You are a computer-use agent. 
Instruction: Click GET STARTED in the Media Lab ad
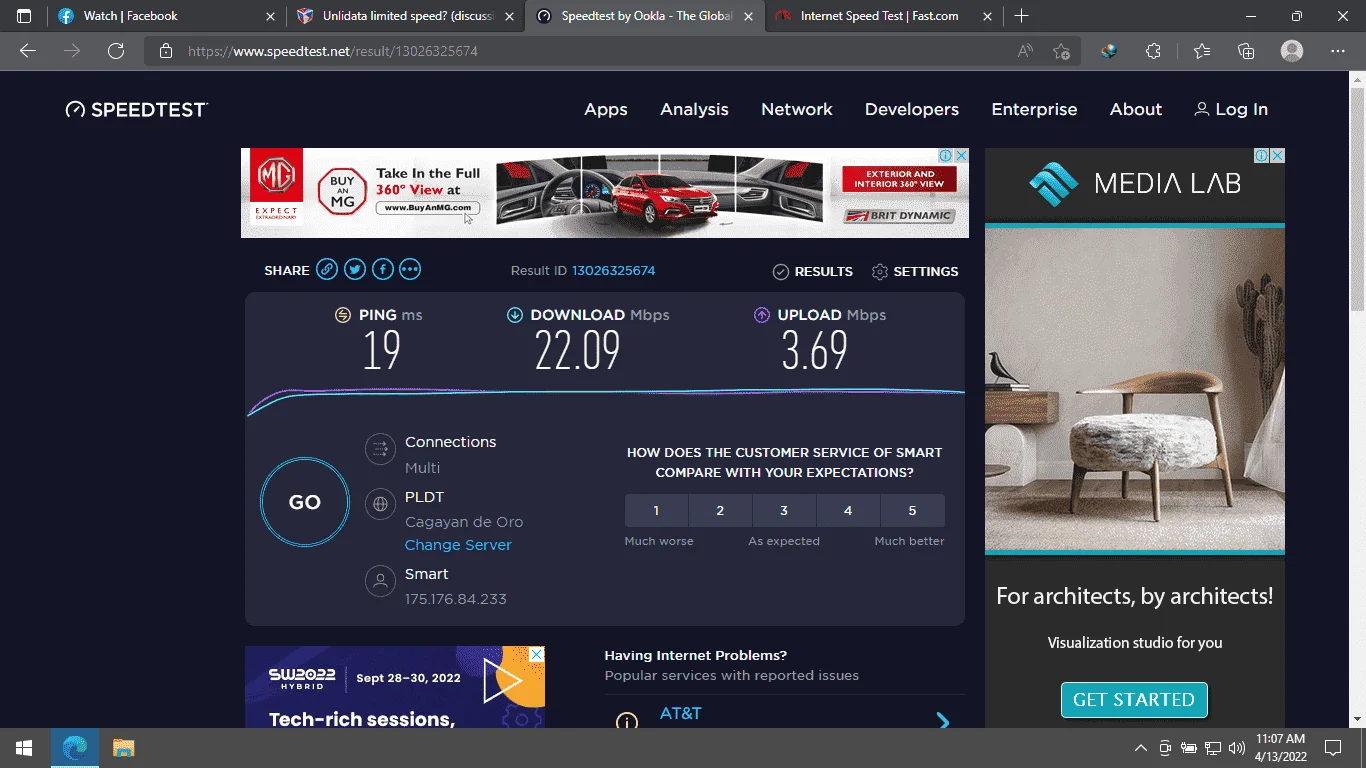1134,700
